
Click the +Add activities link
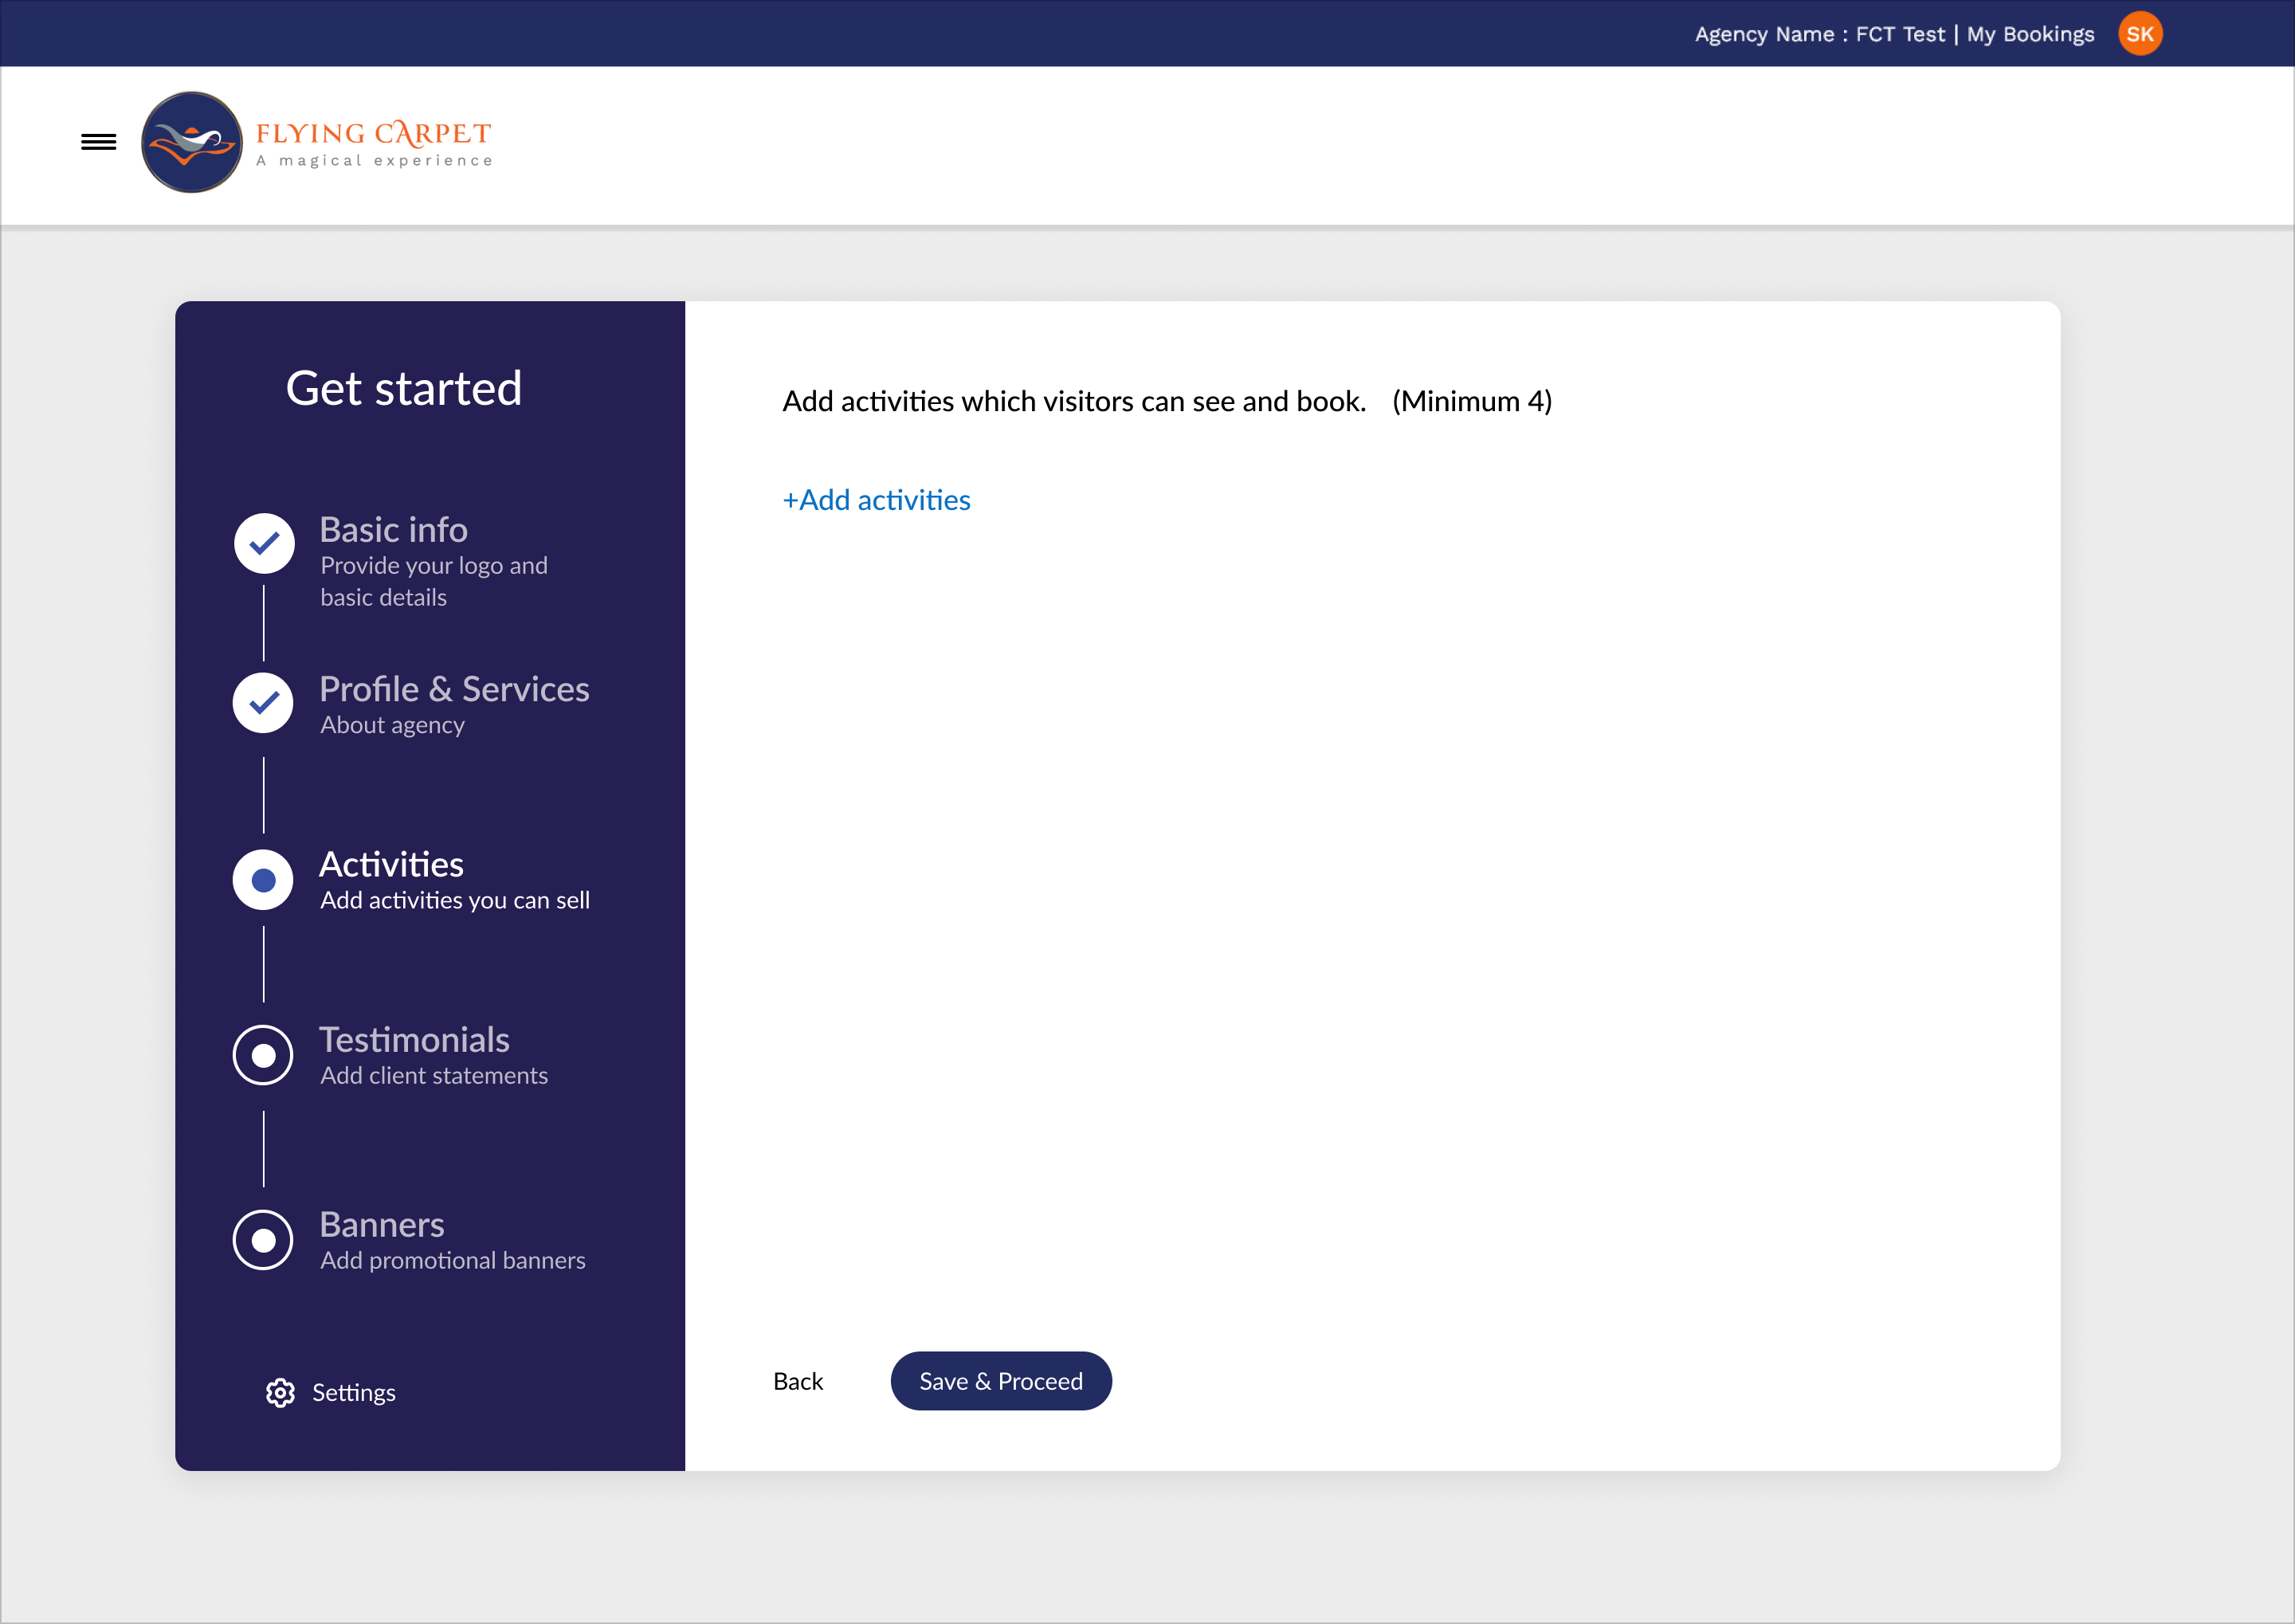click(x=876, y=500)
